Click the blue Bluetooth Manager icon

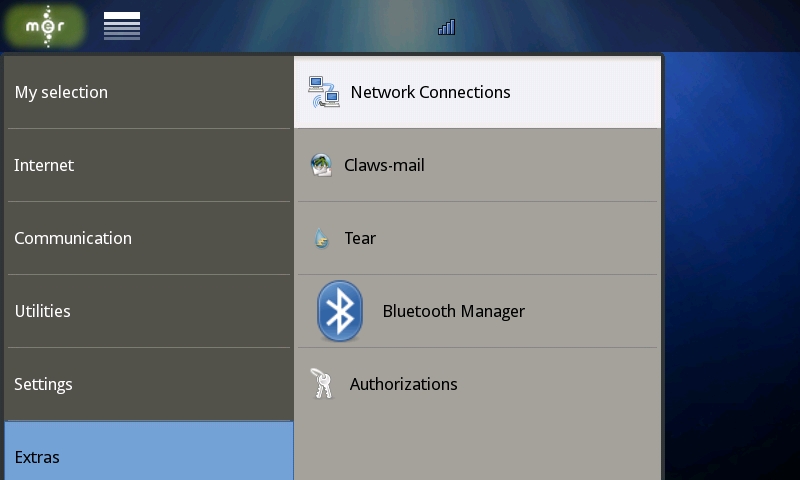340,311
